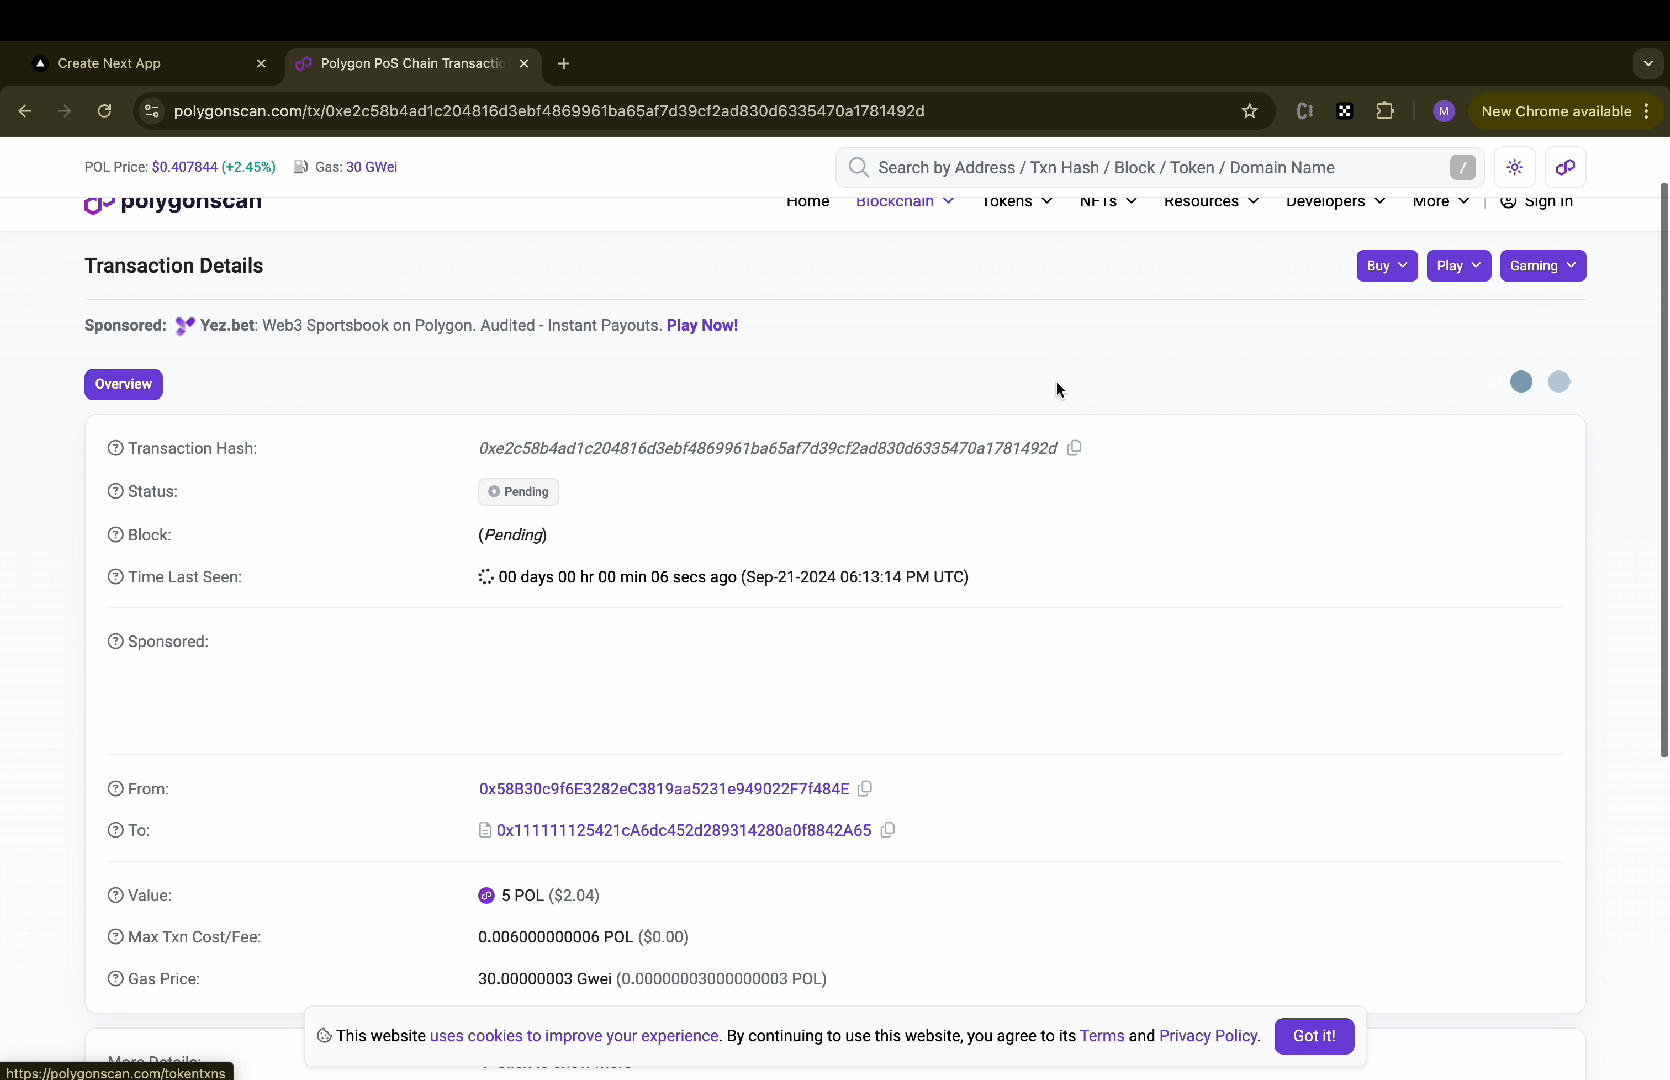Copy the transaction hash to clipboard
Image resolution: width=1670 pixels, height=1080 pixels.
pos(1074,448)
